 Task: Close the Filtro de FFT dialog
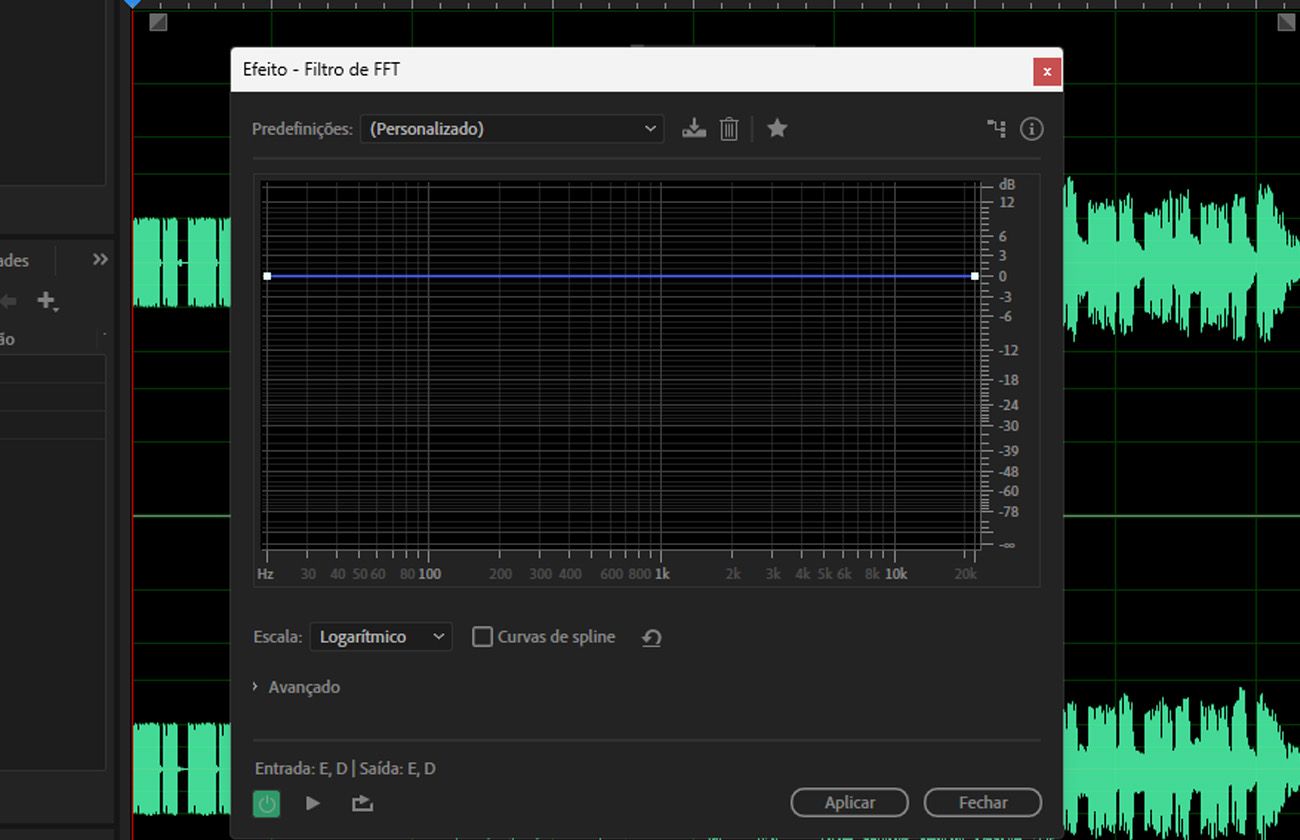(x=1046, y=71)
